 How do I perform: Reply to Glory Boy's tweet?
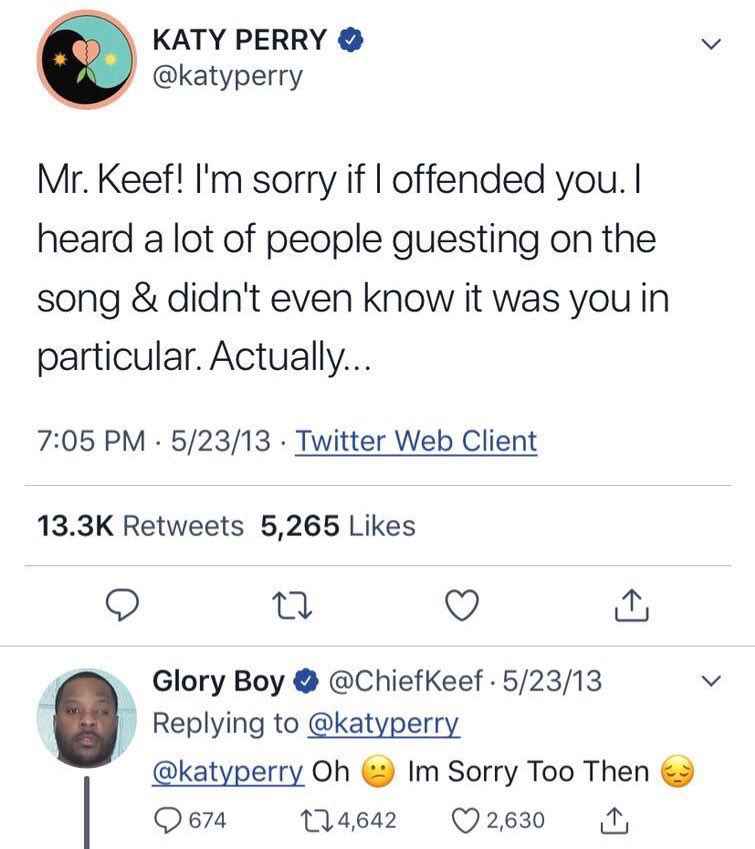pos(172,820)
